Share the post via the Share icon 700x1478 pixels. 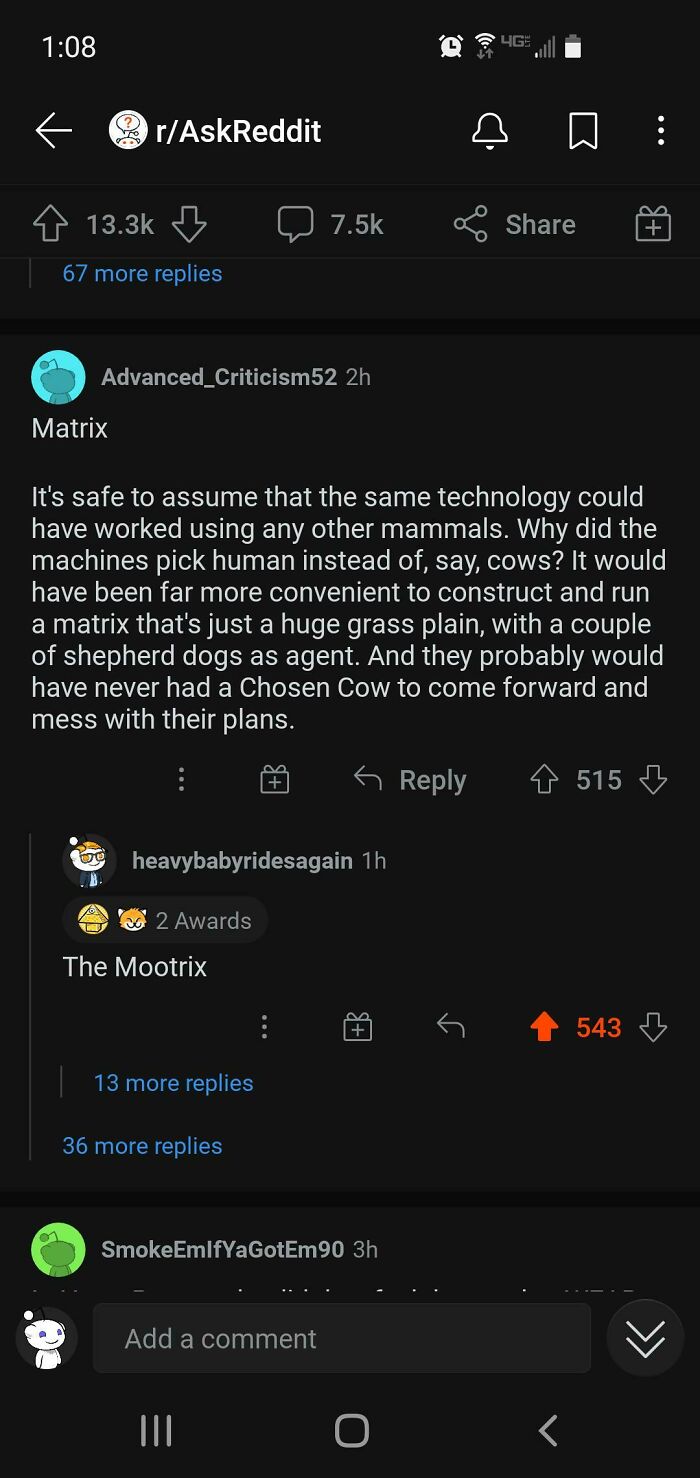point(512,224)
